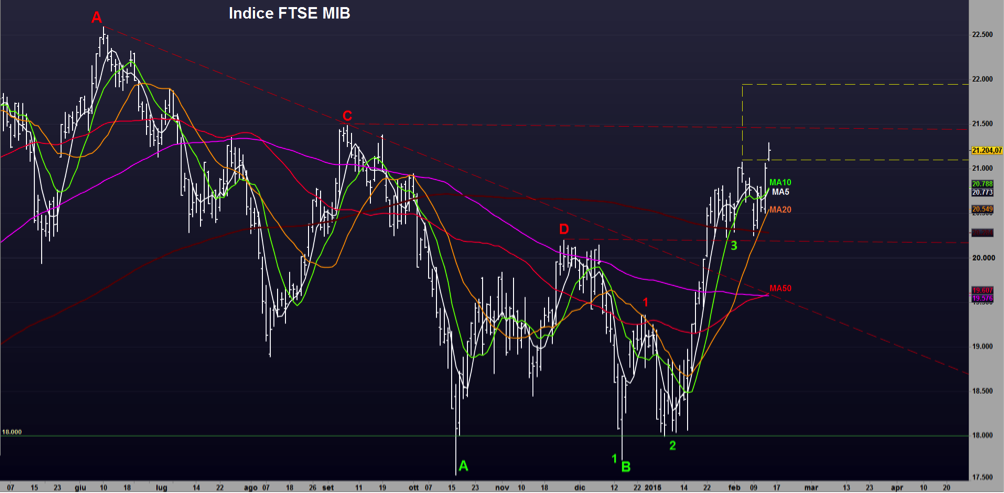This screenshot has width=1004, height=493.
Task: Click the orange MA20 moving average label
Action: (x=781, y=209)
